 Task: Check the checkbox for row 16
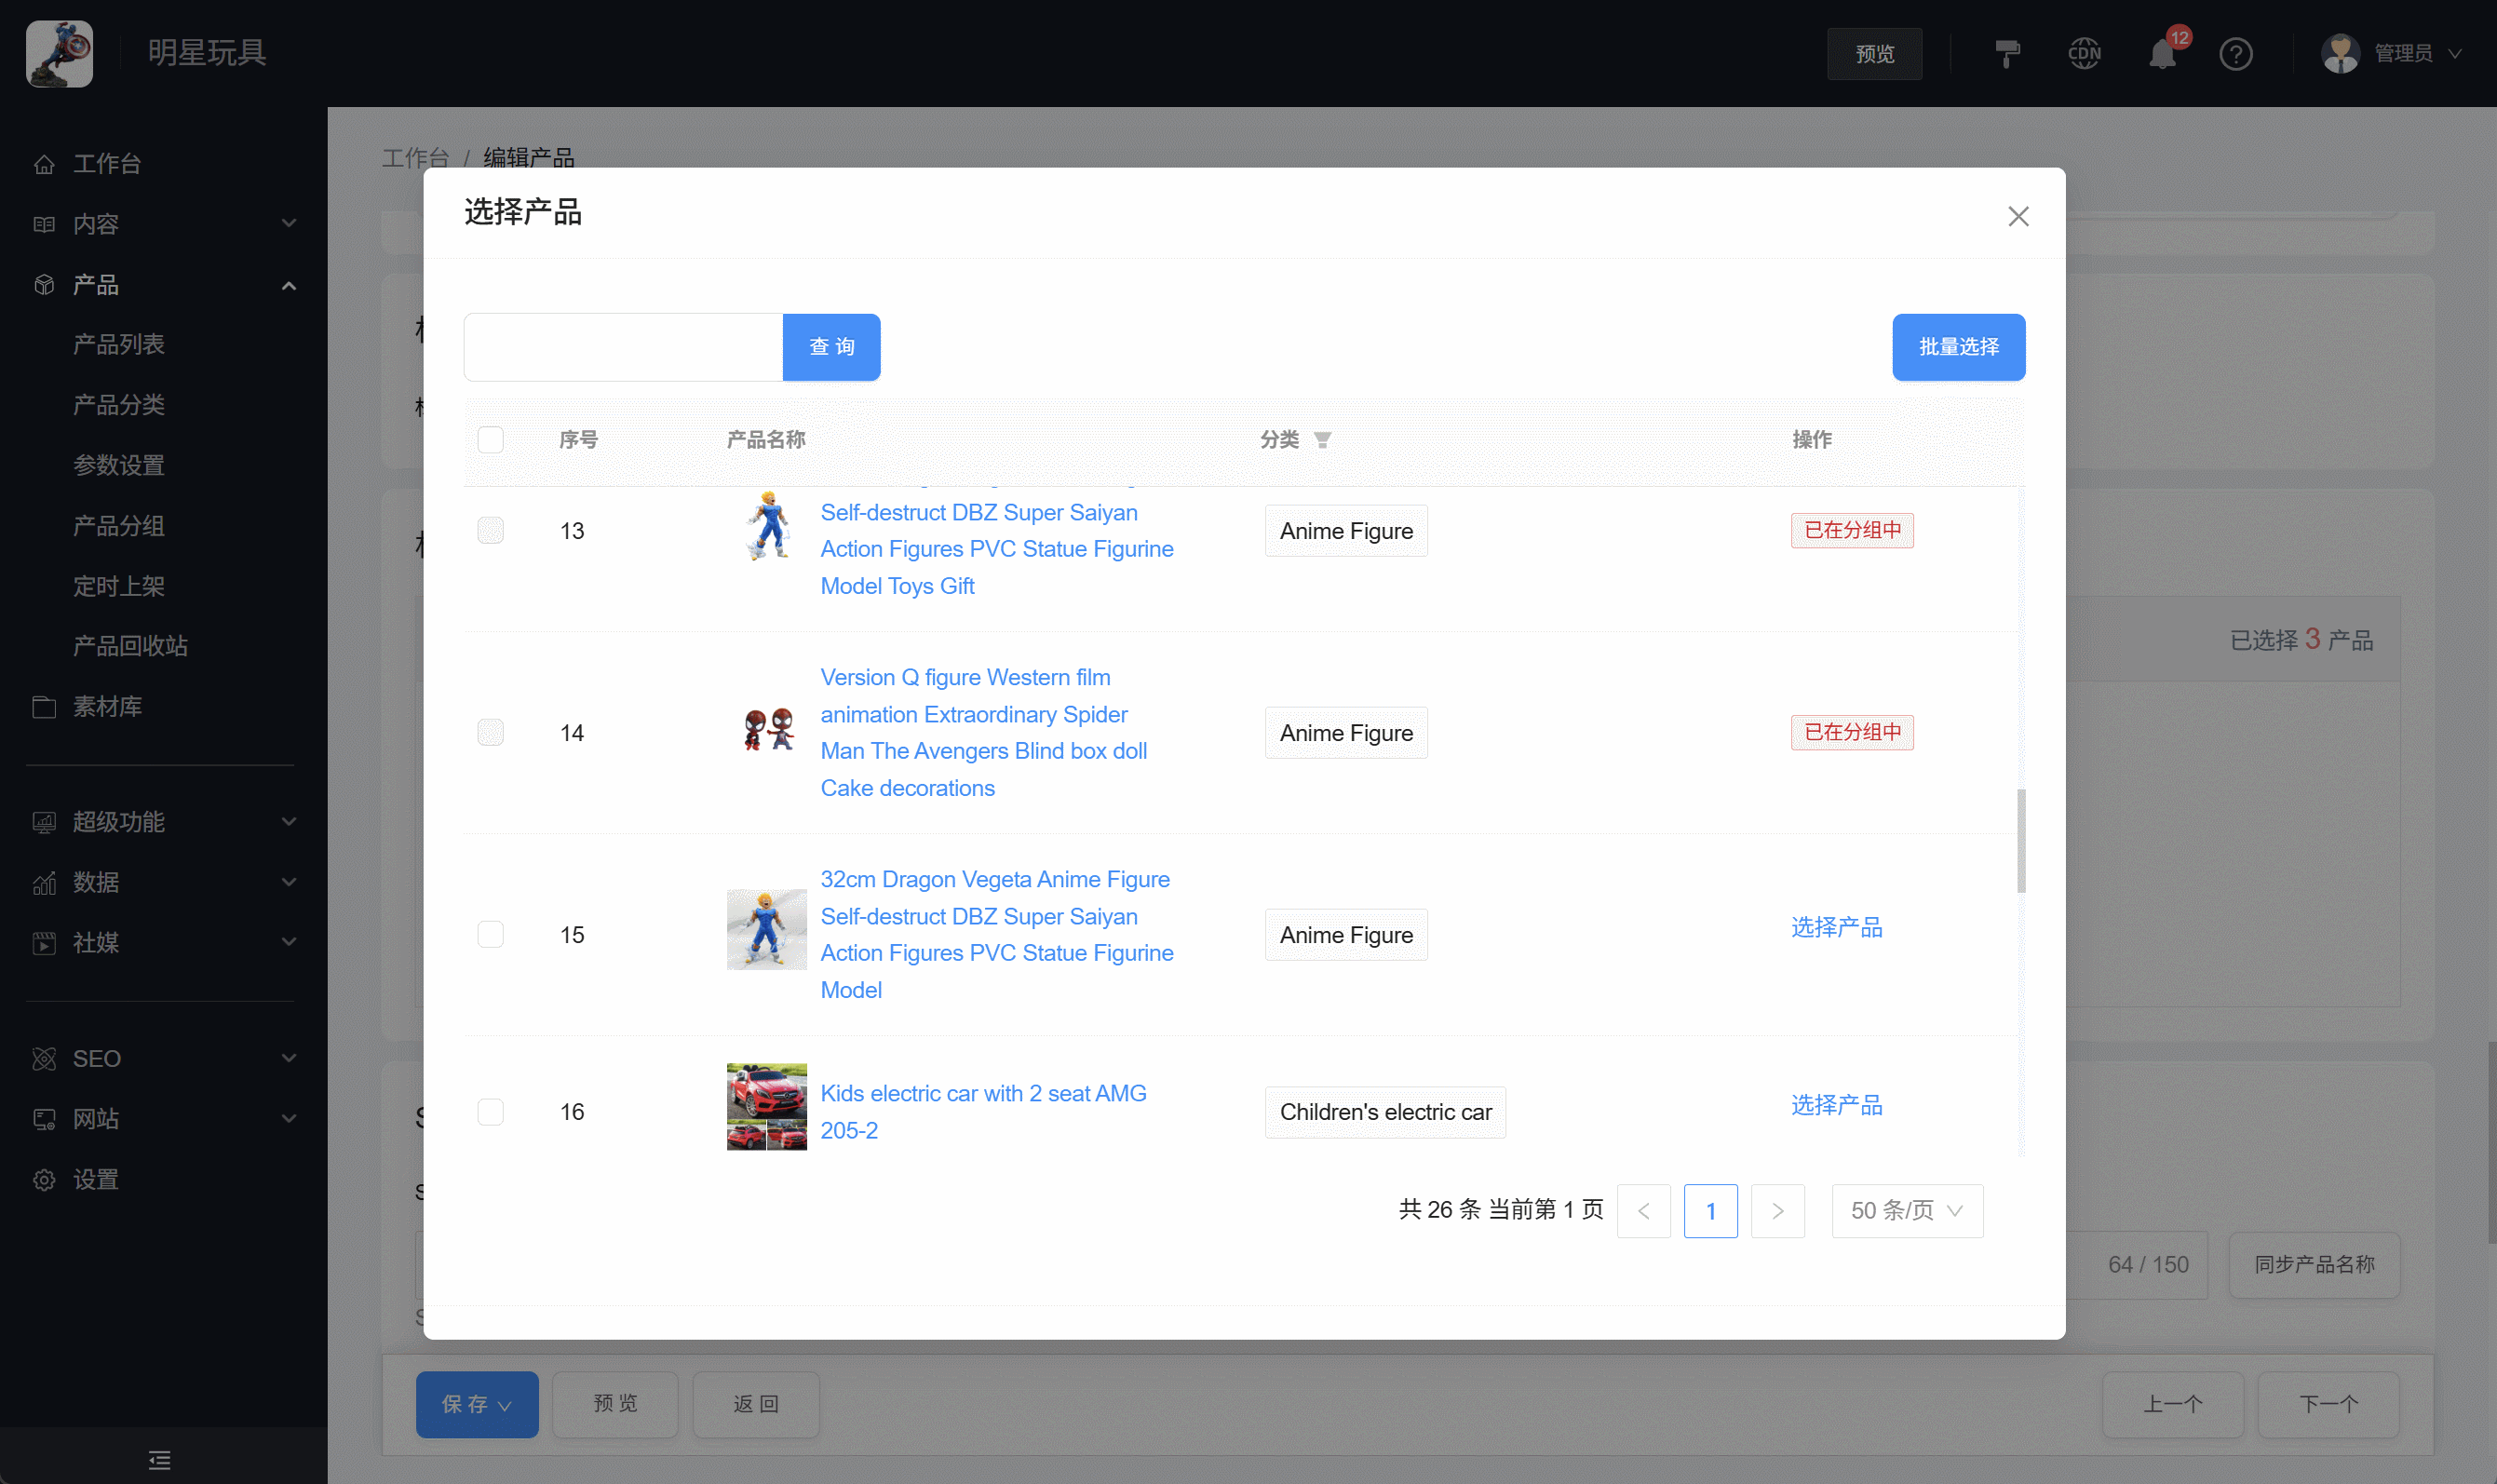(x=490, y=1112)
